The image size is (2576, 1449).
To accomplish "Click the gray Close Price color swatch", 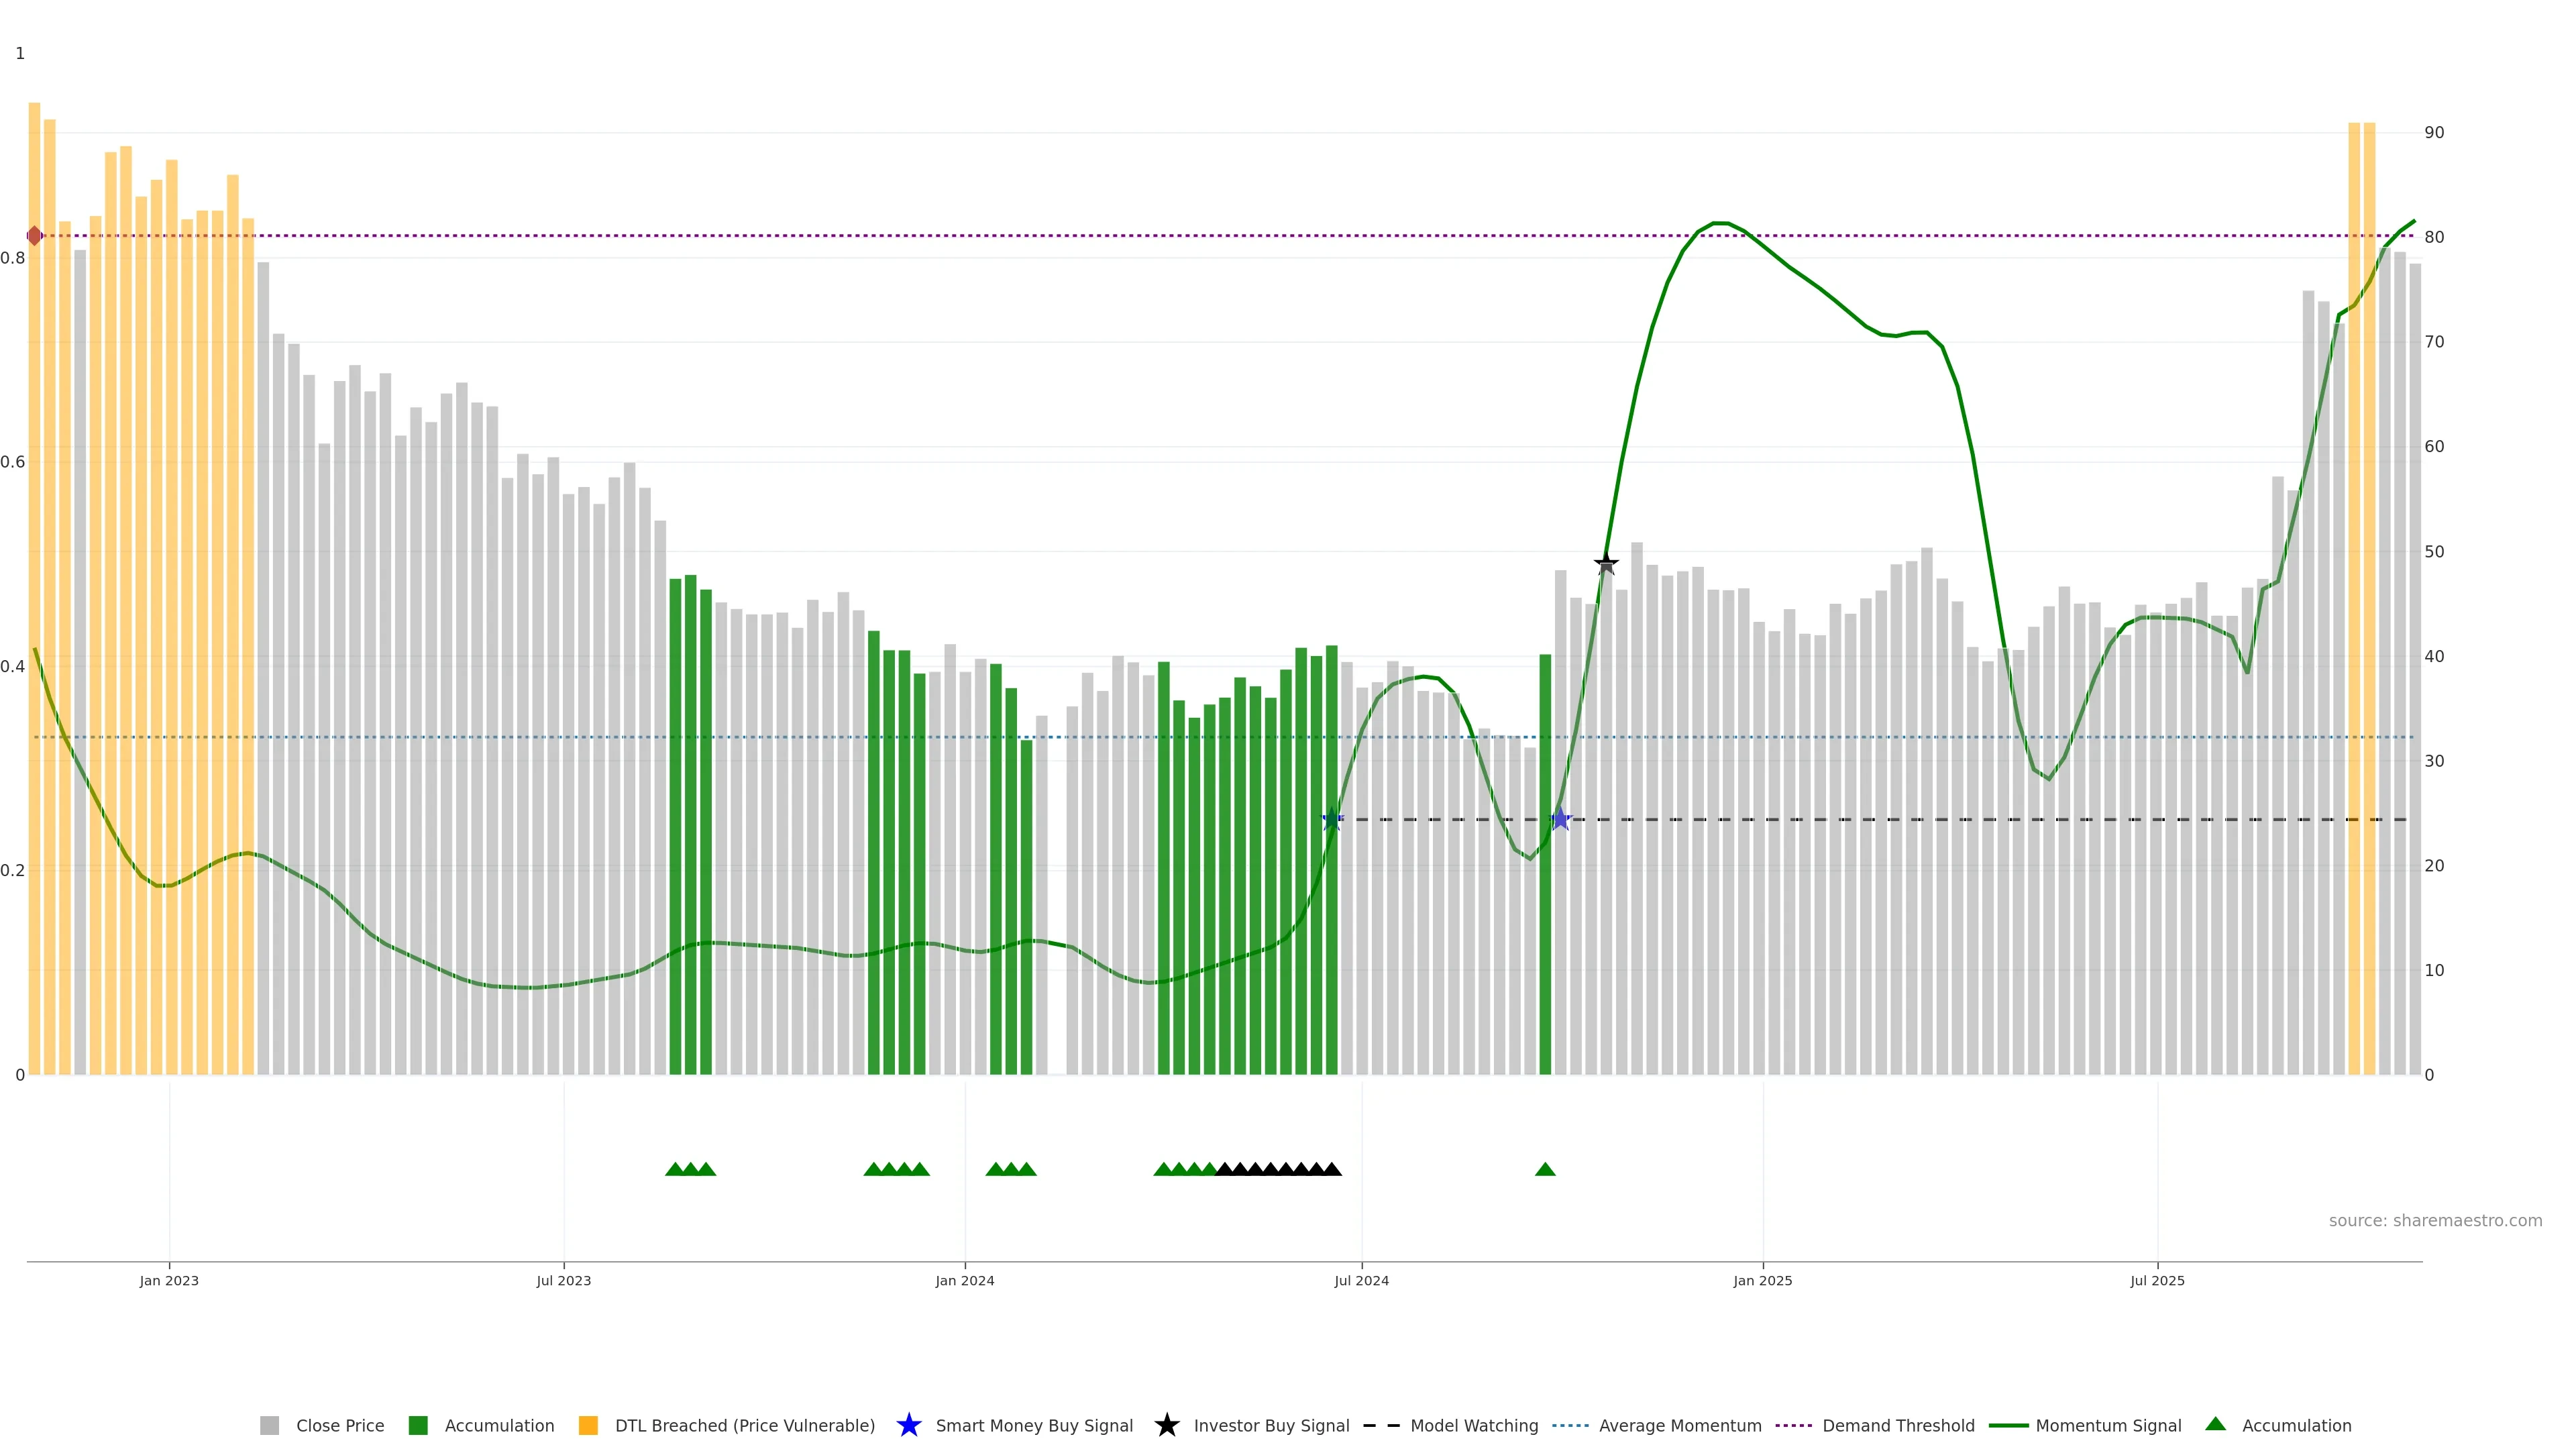I will click(270, 1425).
